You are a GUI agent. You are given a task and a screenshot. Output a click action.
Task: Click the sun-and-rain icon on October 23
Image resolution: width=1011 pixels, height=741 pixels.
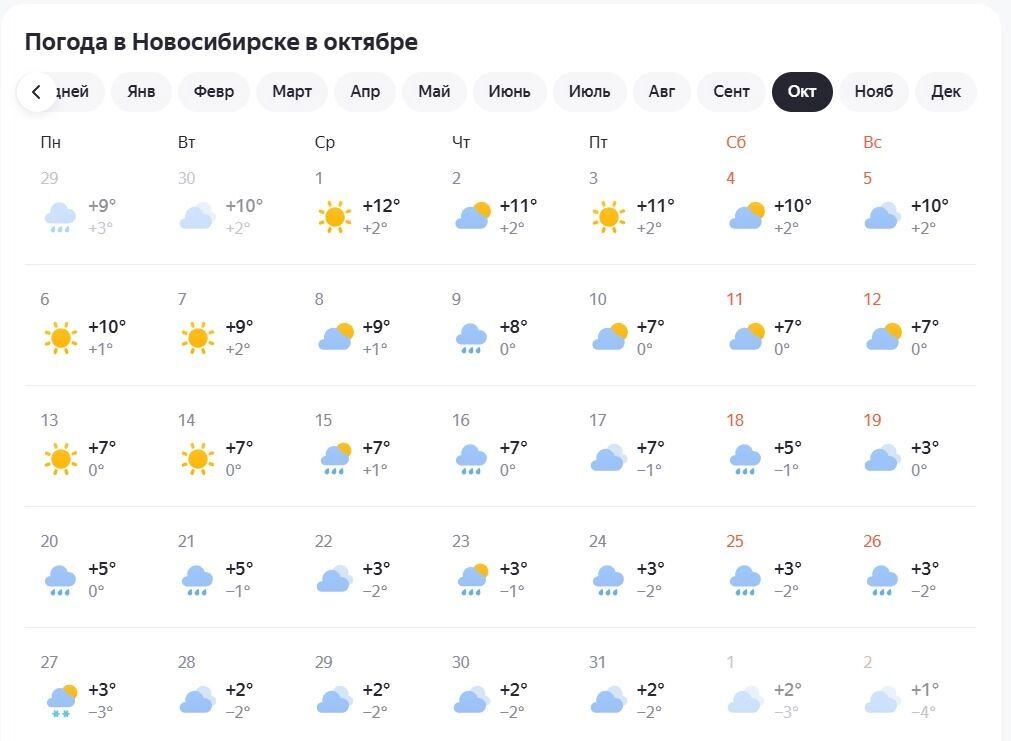click(471, 580)
